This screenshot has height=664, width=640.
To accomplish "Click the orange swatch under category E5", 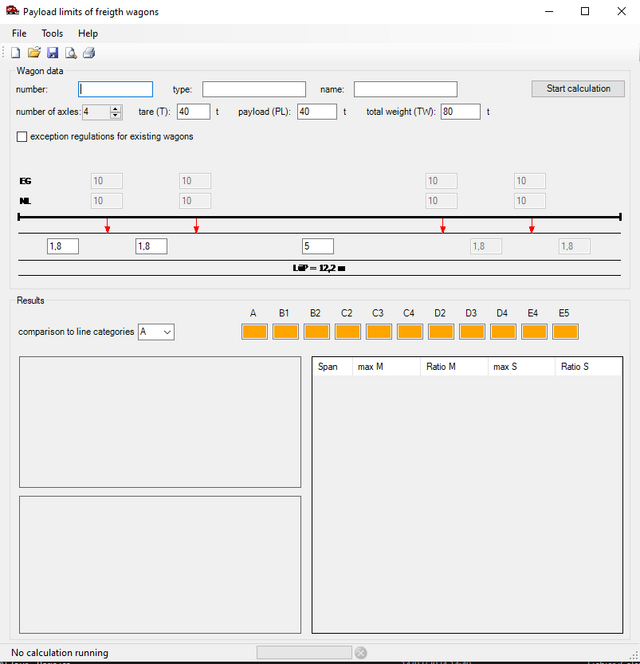I will coord(564,331).
